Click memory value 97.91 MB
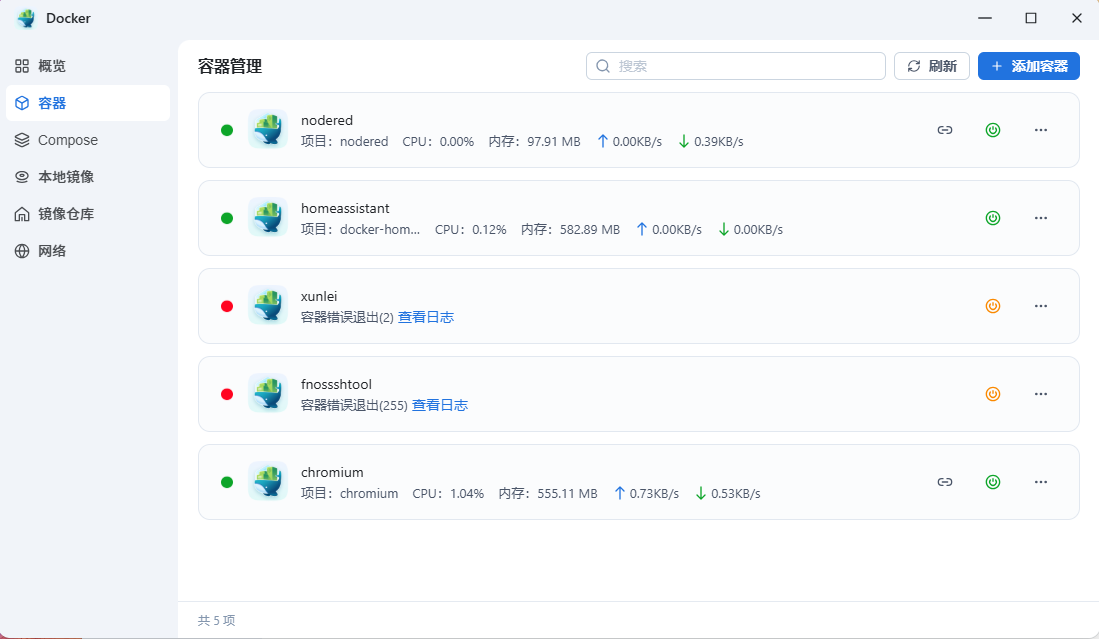This screenshot has height=639, width=1099. click(x=554, y=142)
